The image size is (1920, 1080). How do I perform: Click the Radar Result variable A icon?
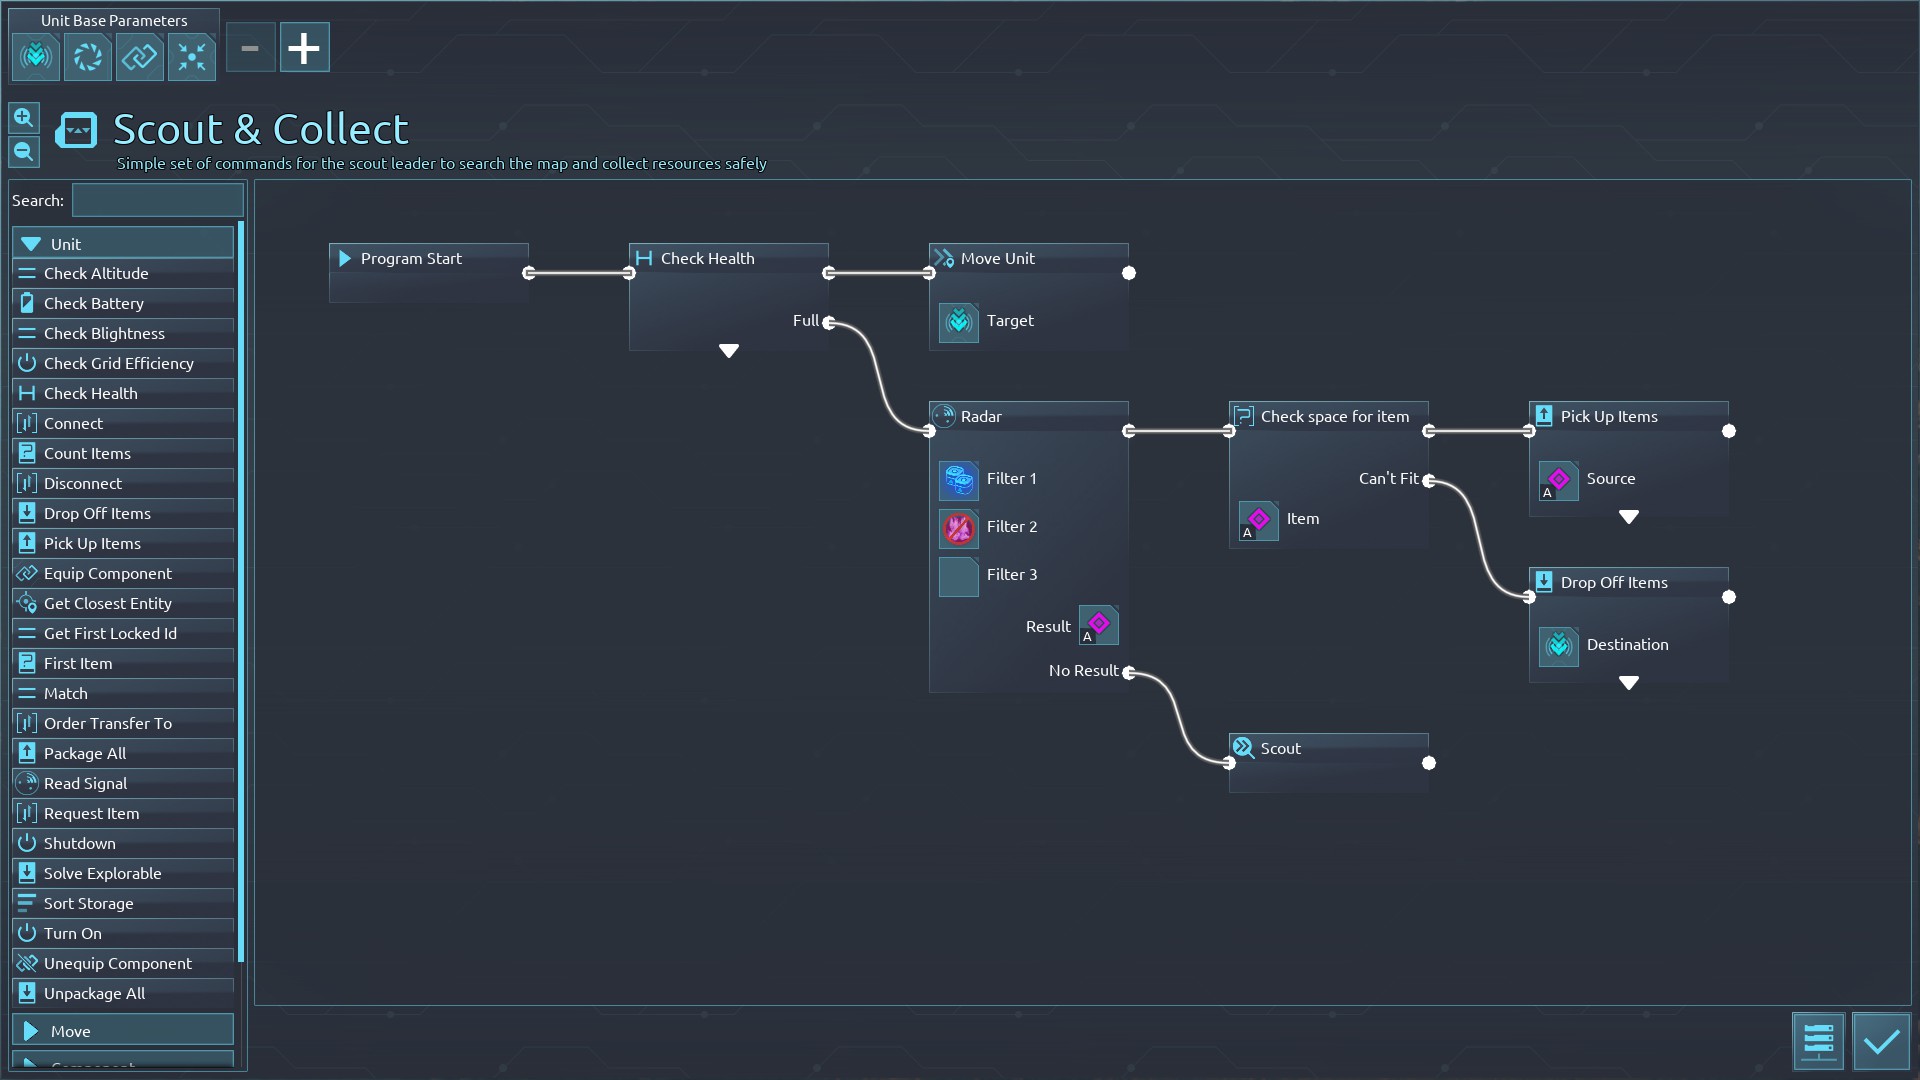[1098, 626]
